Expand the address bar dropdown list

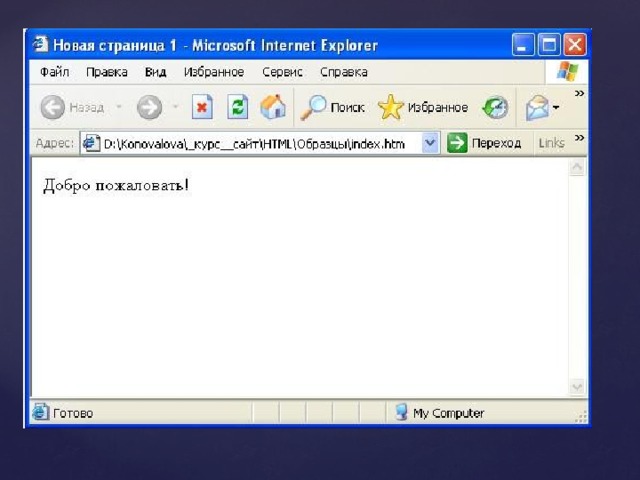[430, 143]
